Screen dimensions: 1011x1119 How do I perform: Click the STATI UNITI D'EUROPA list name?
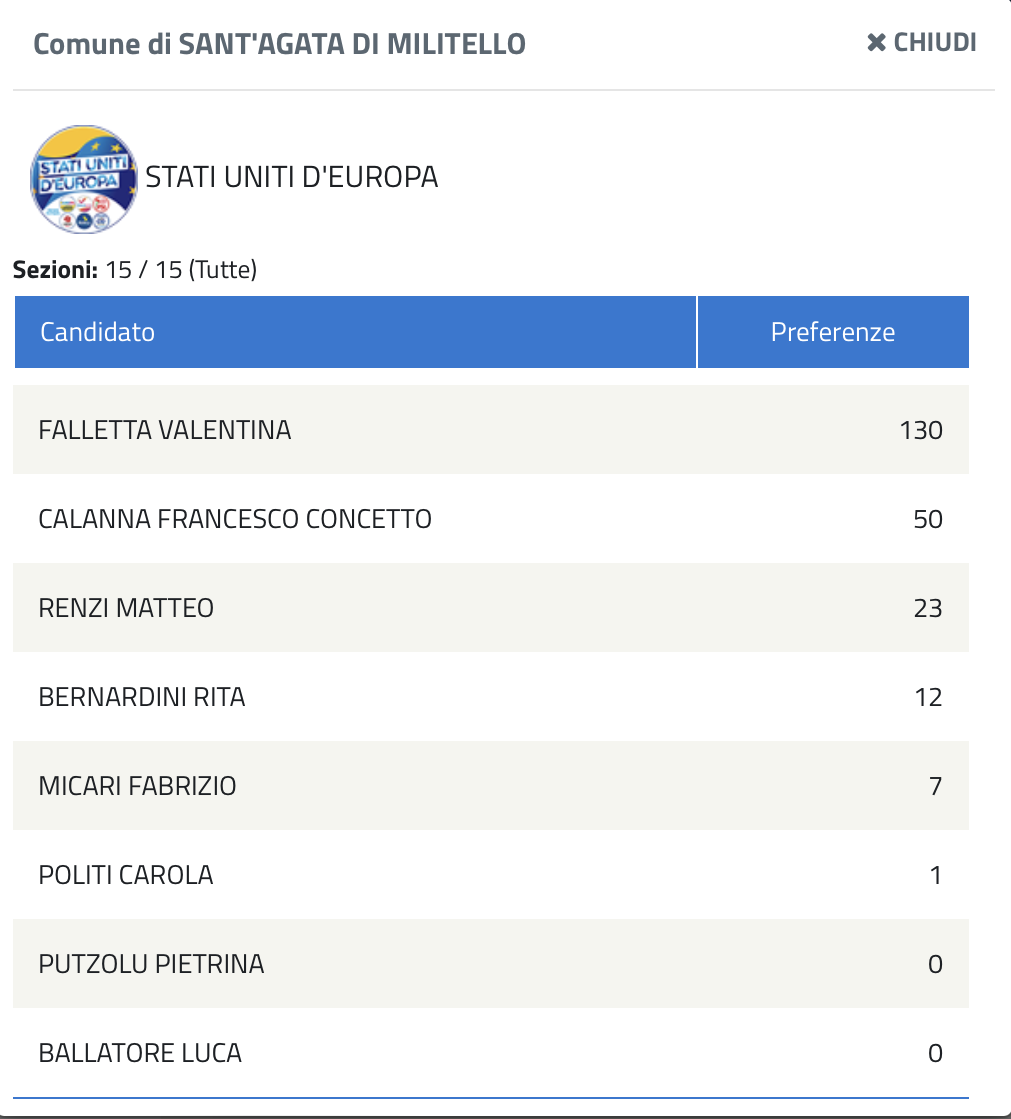[x=292, y=178]
